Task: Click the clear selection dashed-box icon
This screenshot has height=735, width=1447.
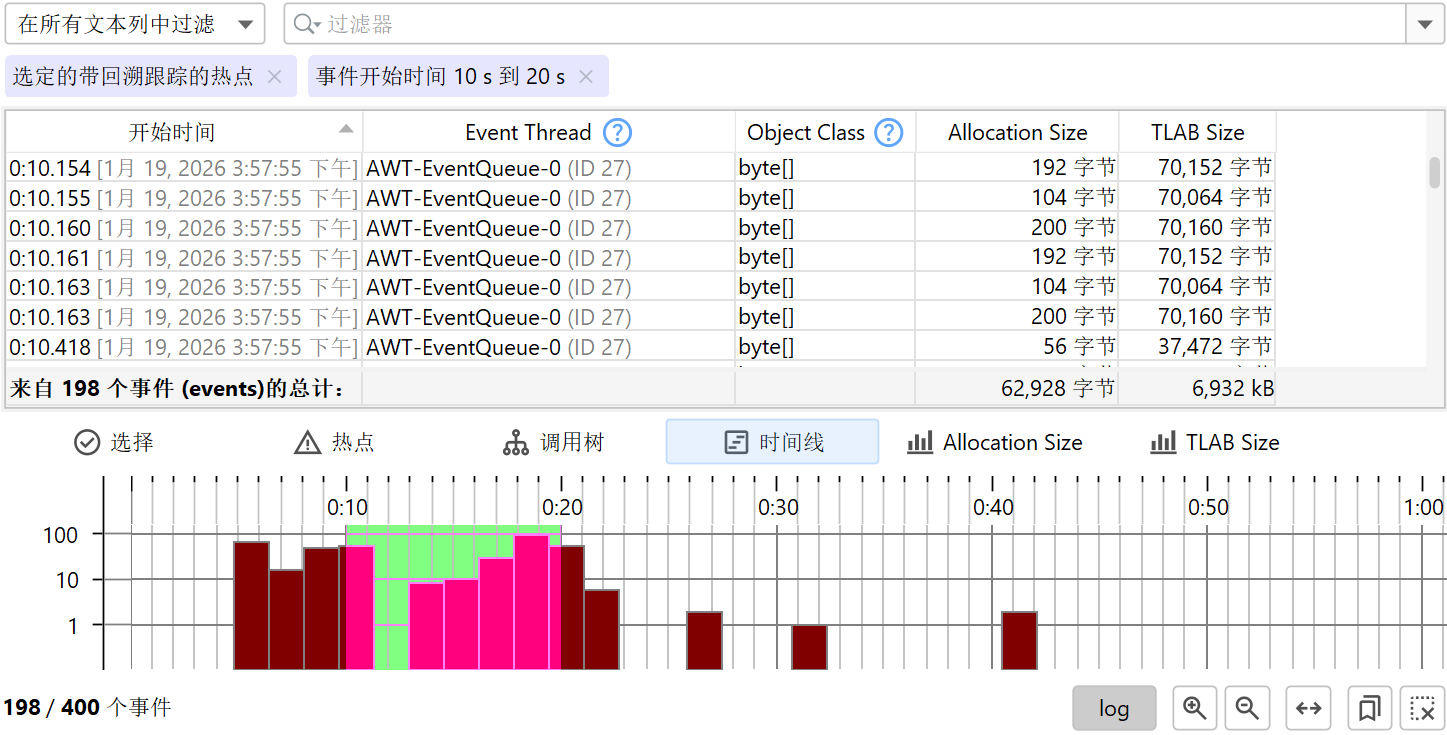Action: click(x=1422, y=708)
